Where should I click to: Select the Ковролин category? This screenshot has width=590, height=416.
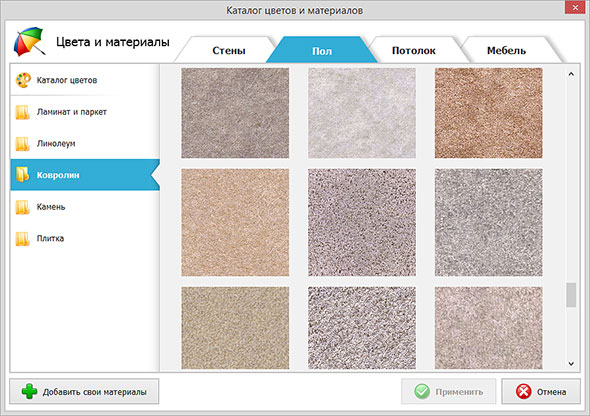(85, 175)
